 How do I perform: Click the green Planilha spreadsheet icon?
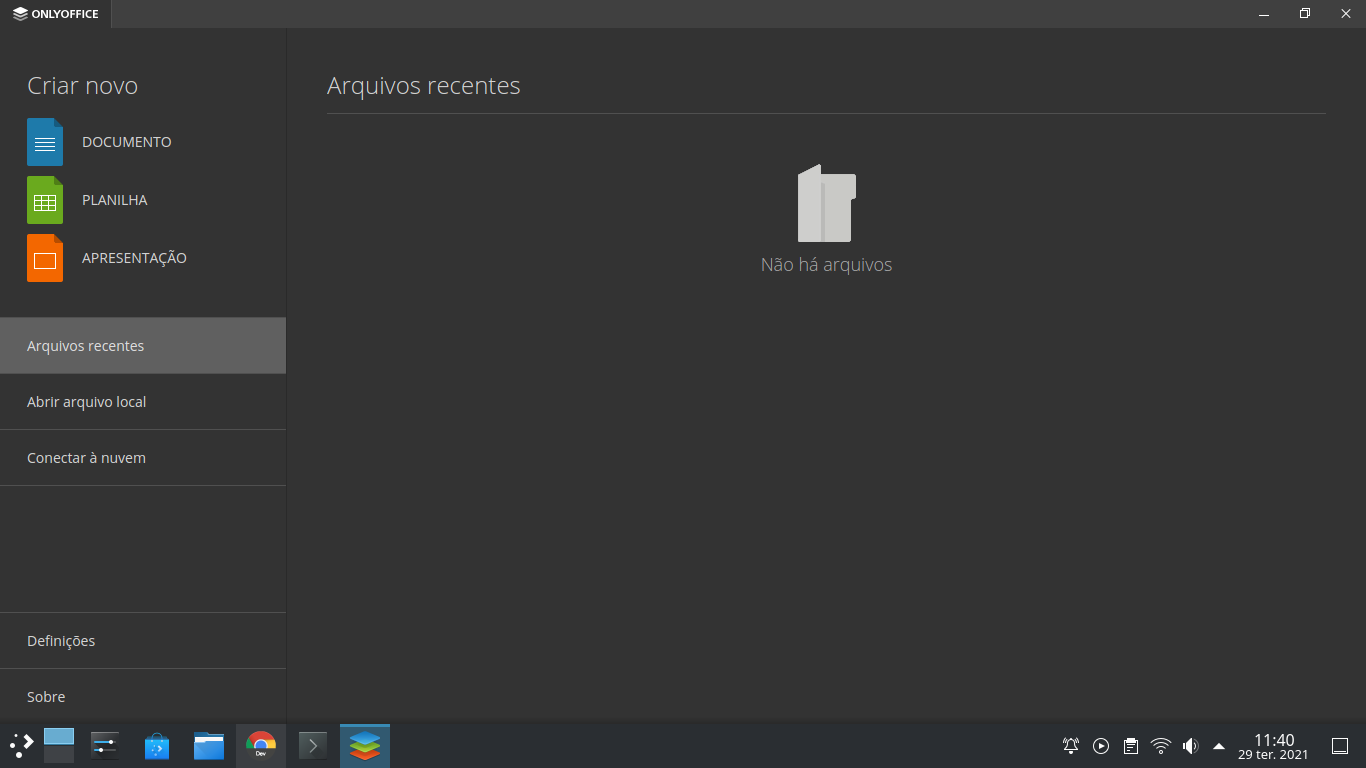coord(45,200)
